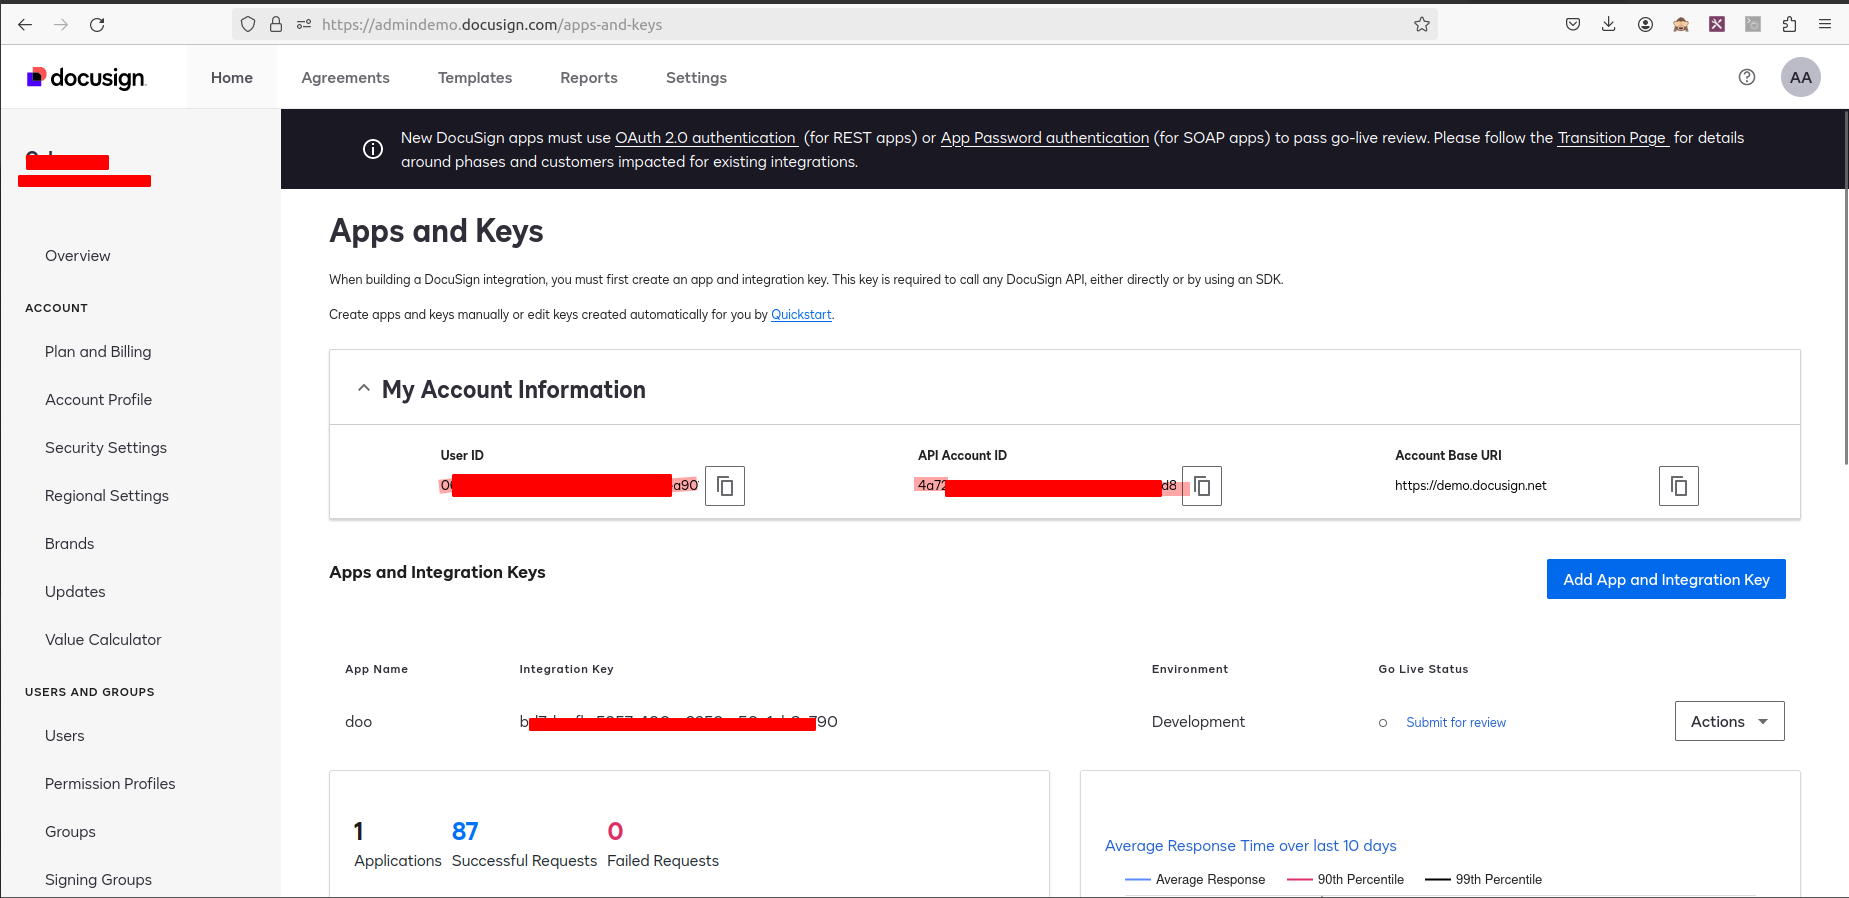This screenshot has height=898, width=1849.
Task: Copy the User ID value
Action: pyautogui.click(x=725, y=486)
